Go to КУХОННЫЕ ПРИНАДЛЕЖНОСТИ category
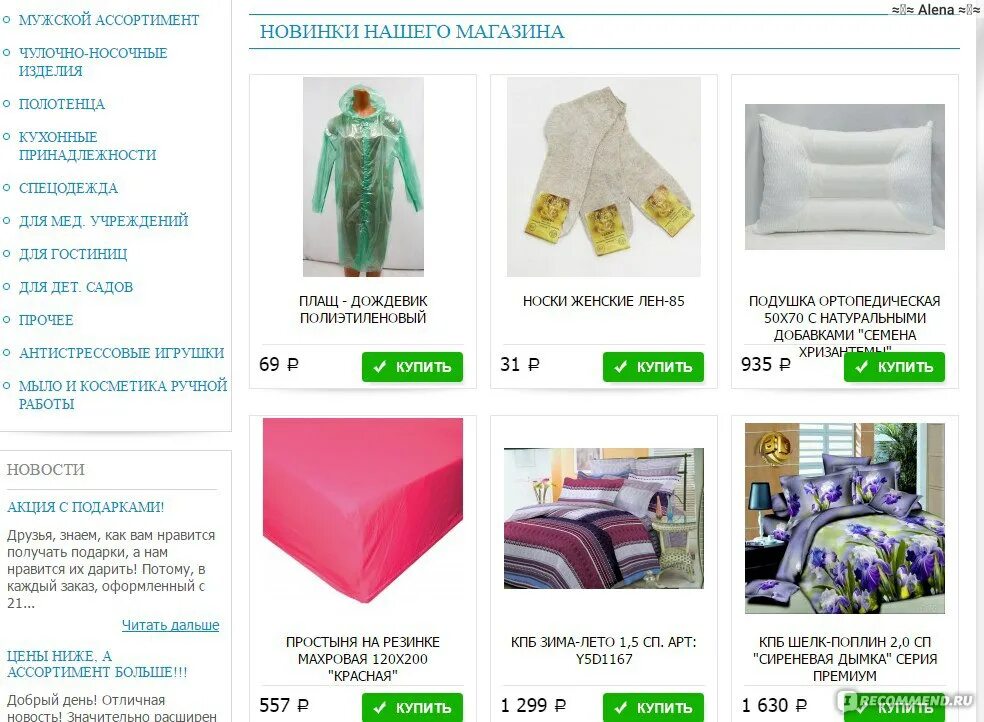This screenshot has width=984, height=722. [87, 146]
